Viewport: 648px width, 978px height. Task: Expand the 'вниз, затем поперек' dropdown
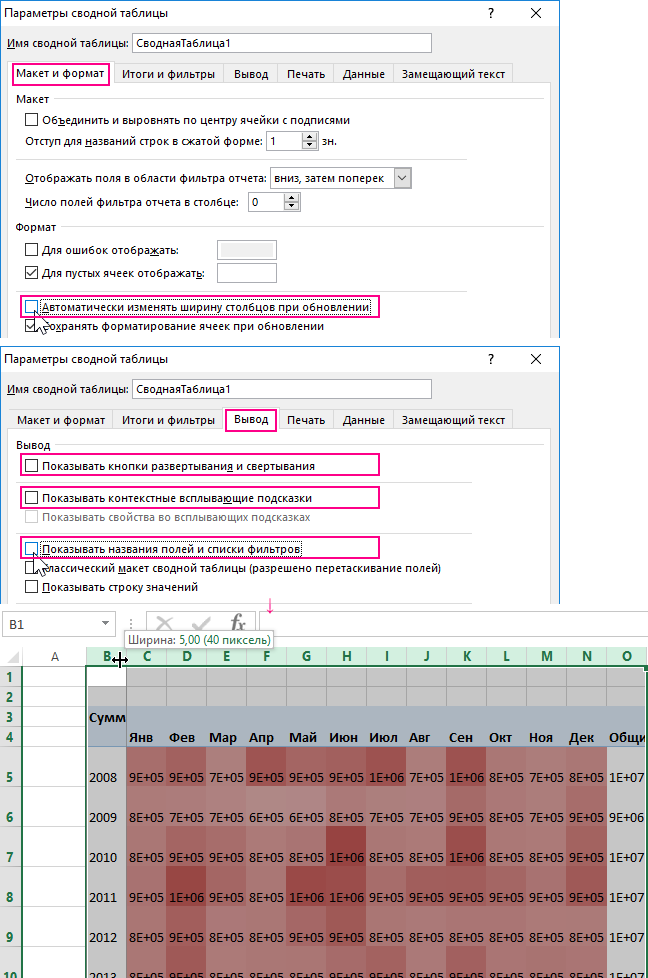402,177
